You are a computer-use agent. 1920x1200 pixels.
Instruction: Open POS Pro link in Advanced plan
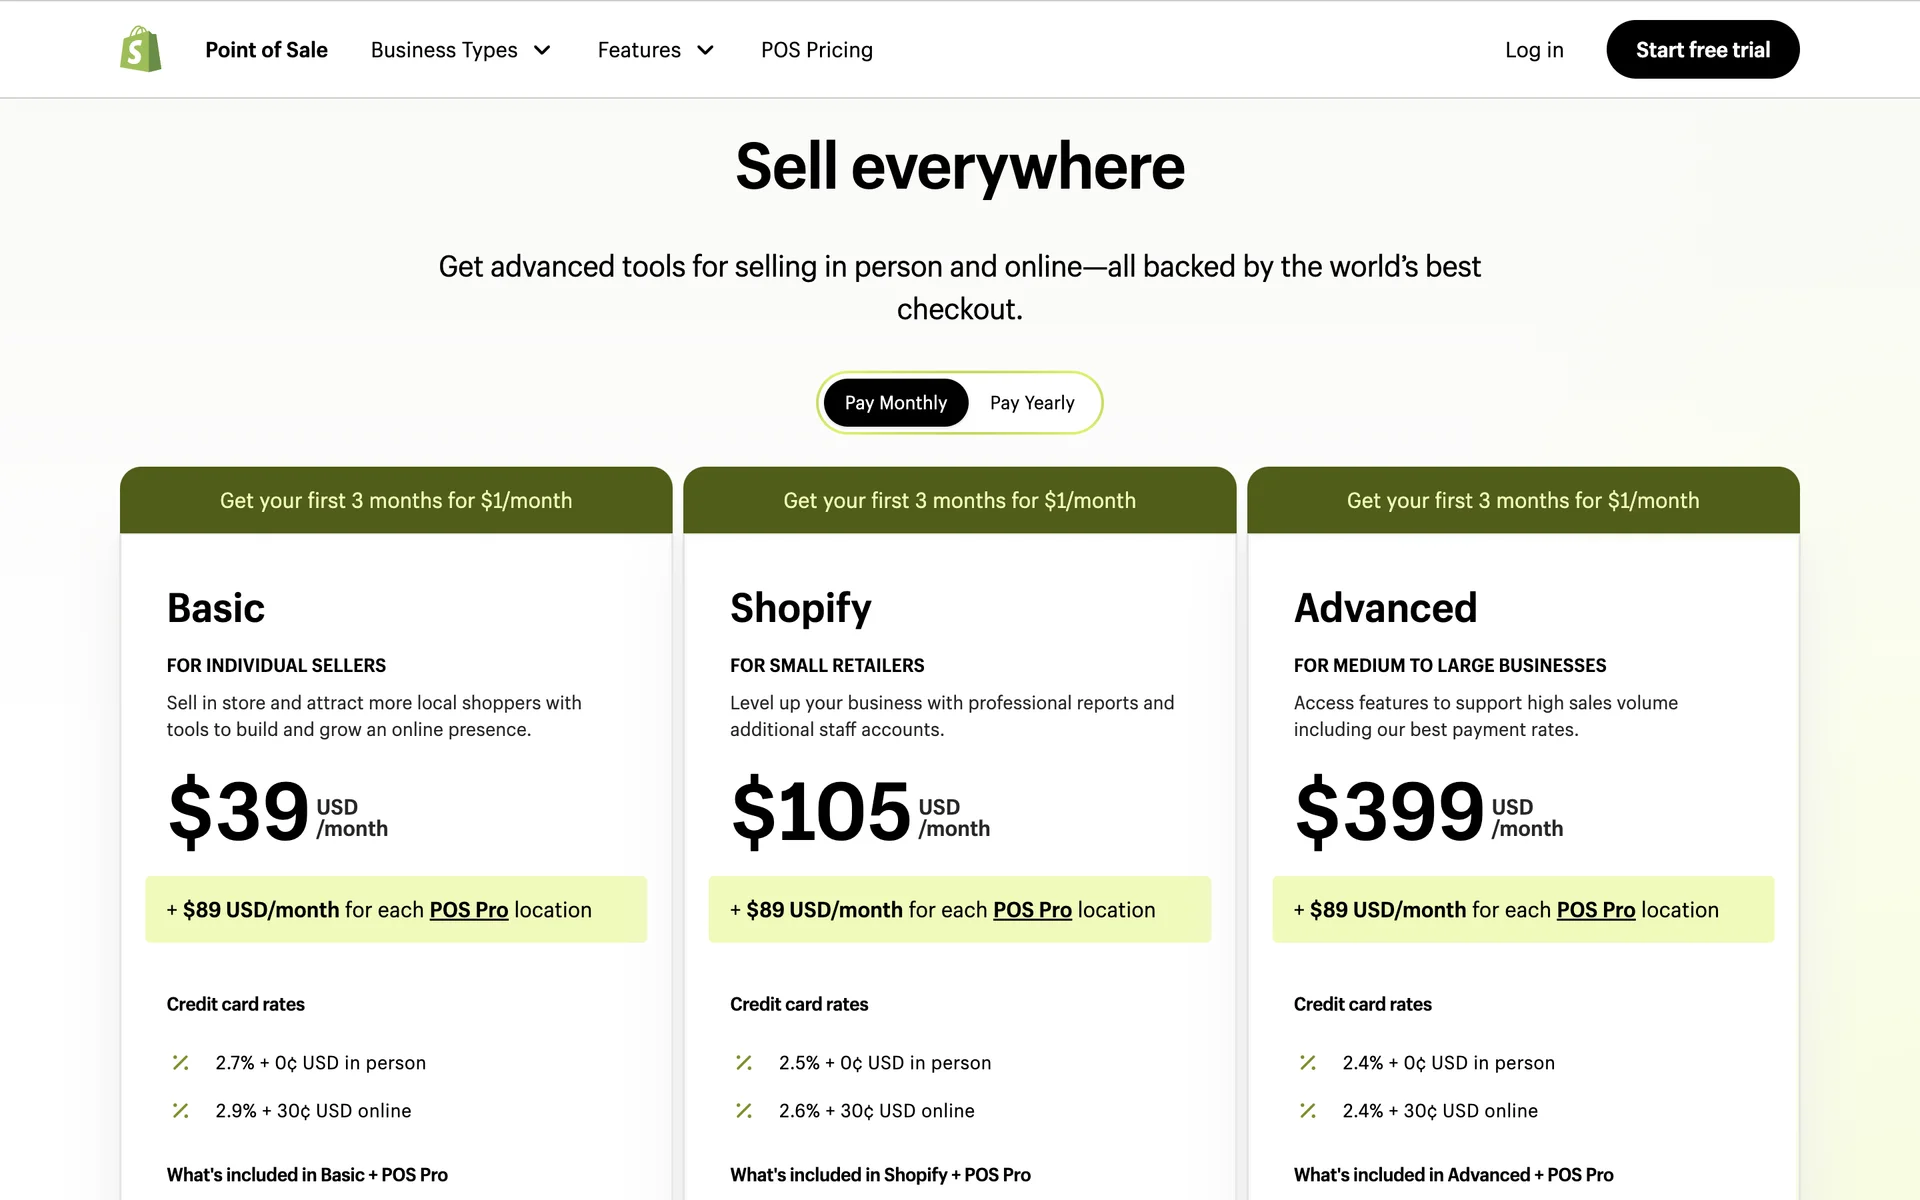1596,910
